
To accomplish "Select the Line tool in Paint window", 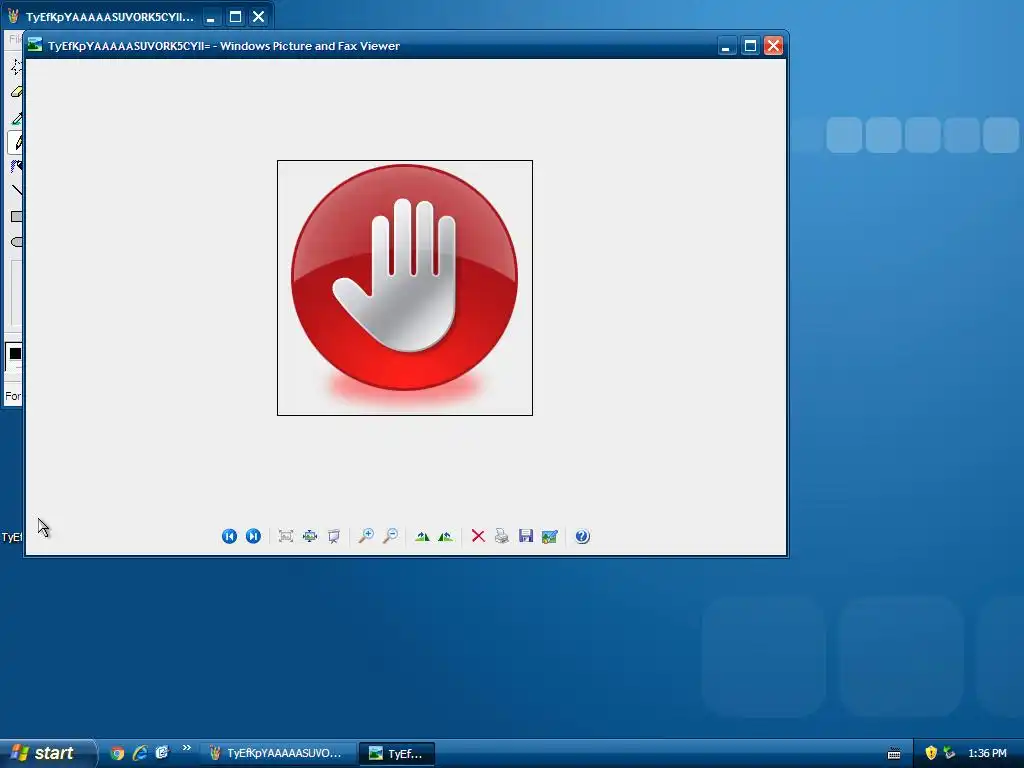I will (x=16, y=191).
